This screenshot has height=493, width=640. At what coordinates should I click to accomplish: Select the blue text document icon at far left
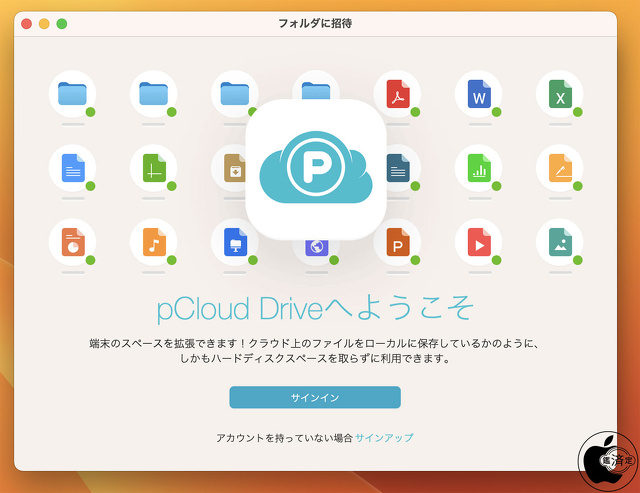[x=72, y=168]
